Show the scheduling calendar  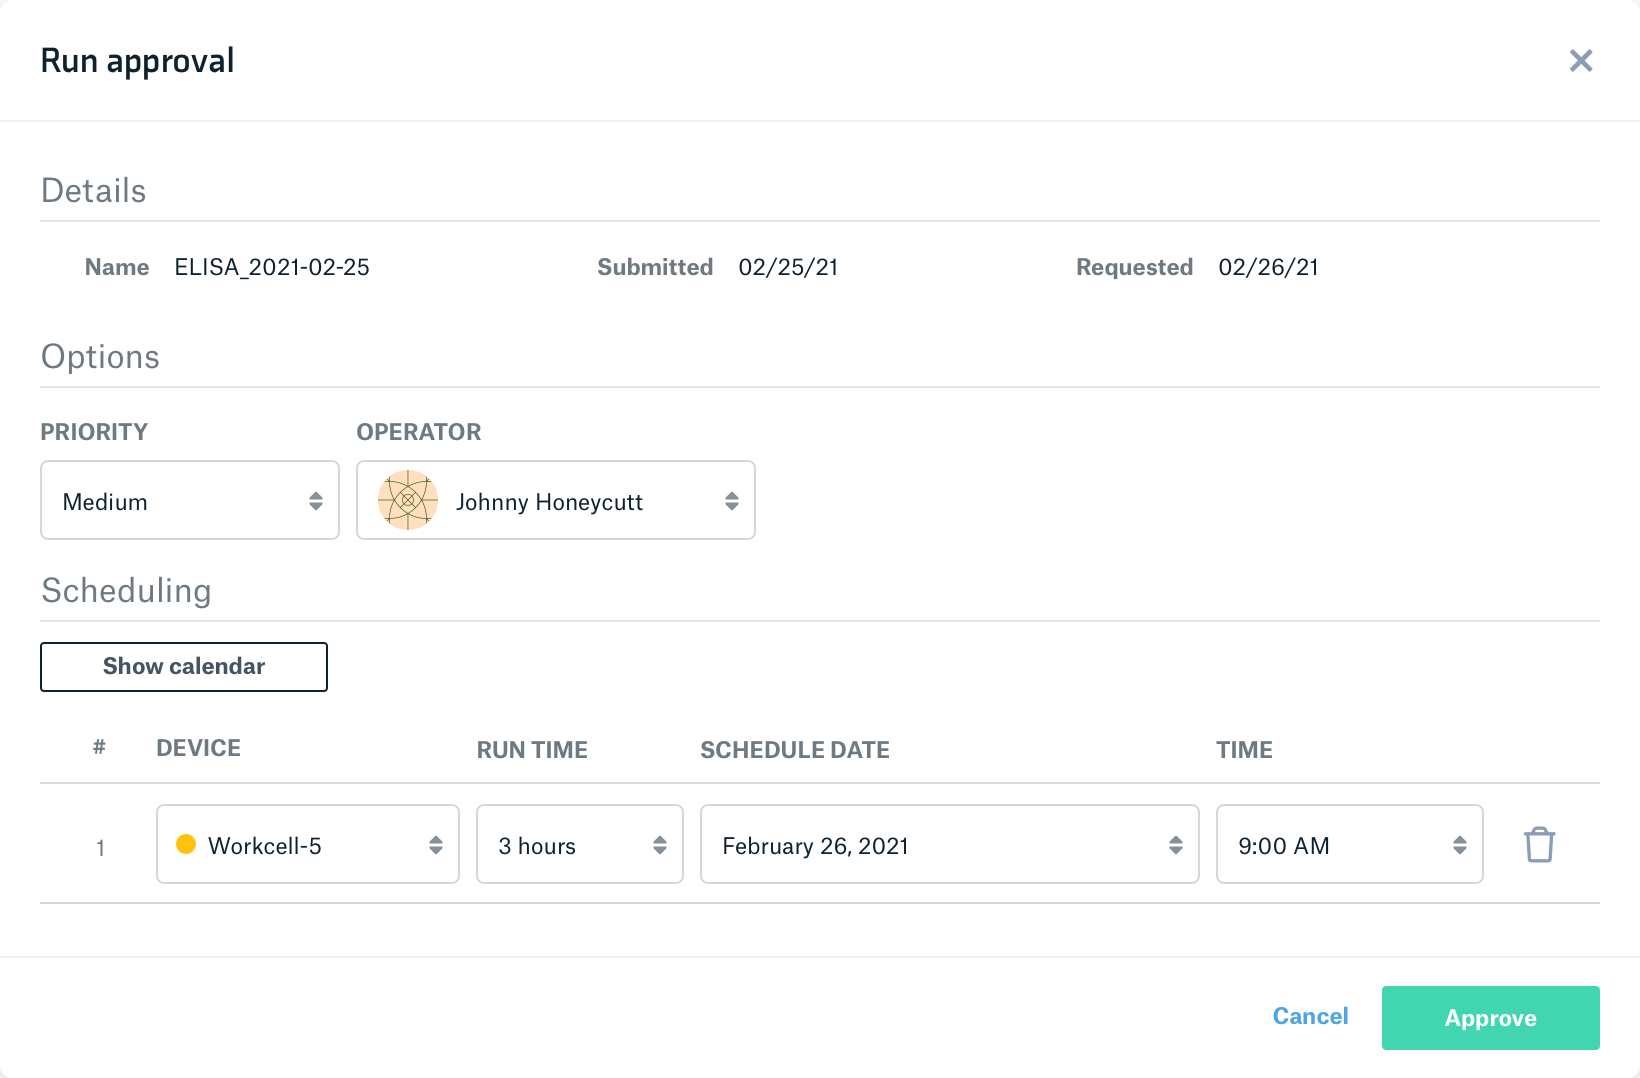tap(184, 667)
